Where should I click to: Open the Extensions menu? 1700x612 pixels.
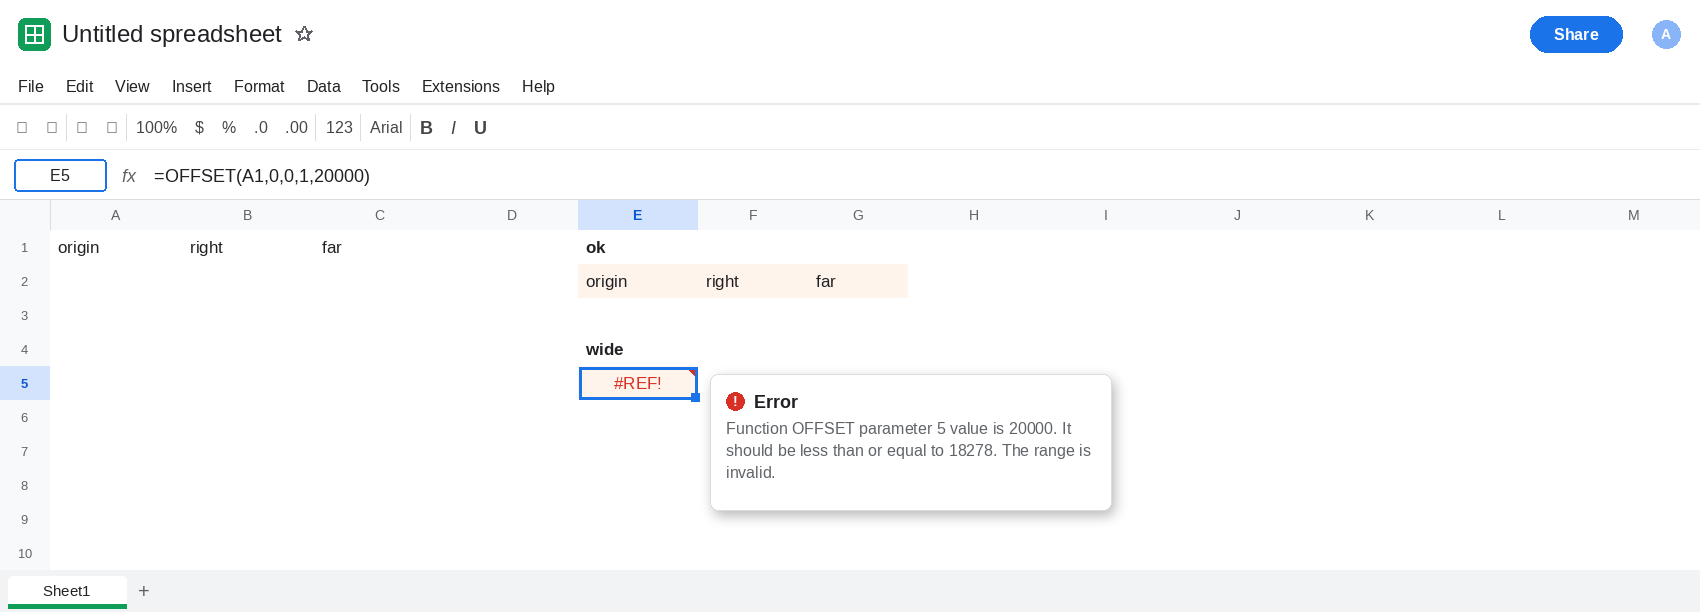461,86
